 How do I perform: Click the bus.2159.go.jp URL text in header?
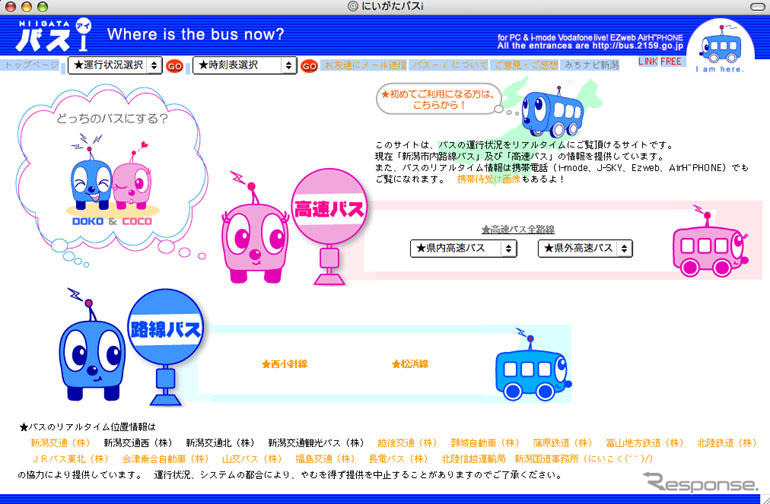pyautogui.click(x=637, y=46)
